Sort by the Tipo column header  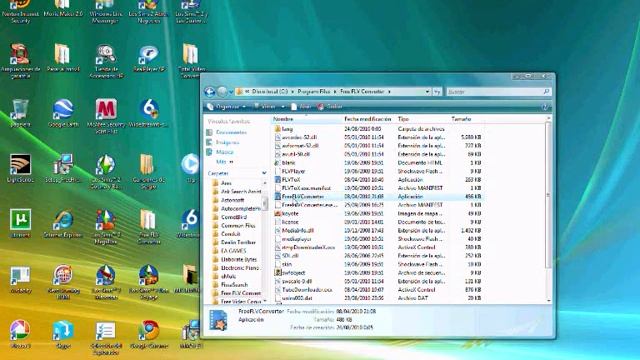pos(422,119)
